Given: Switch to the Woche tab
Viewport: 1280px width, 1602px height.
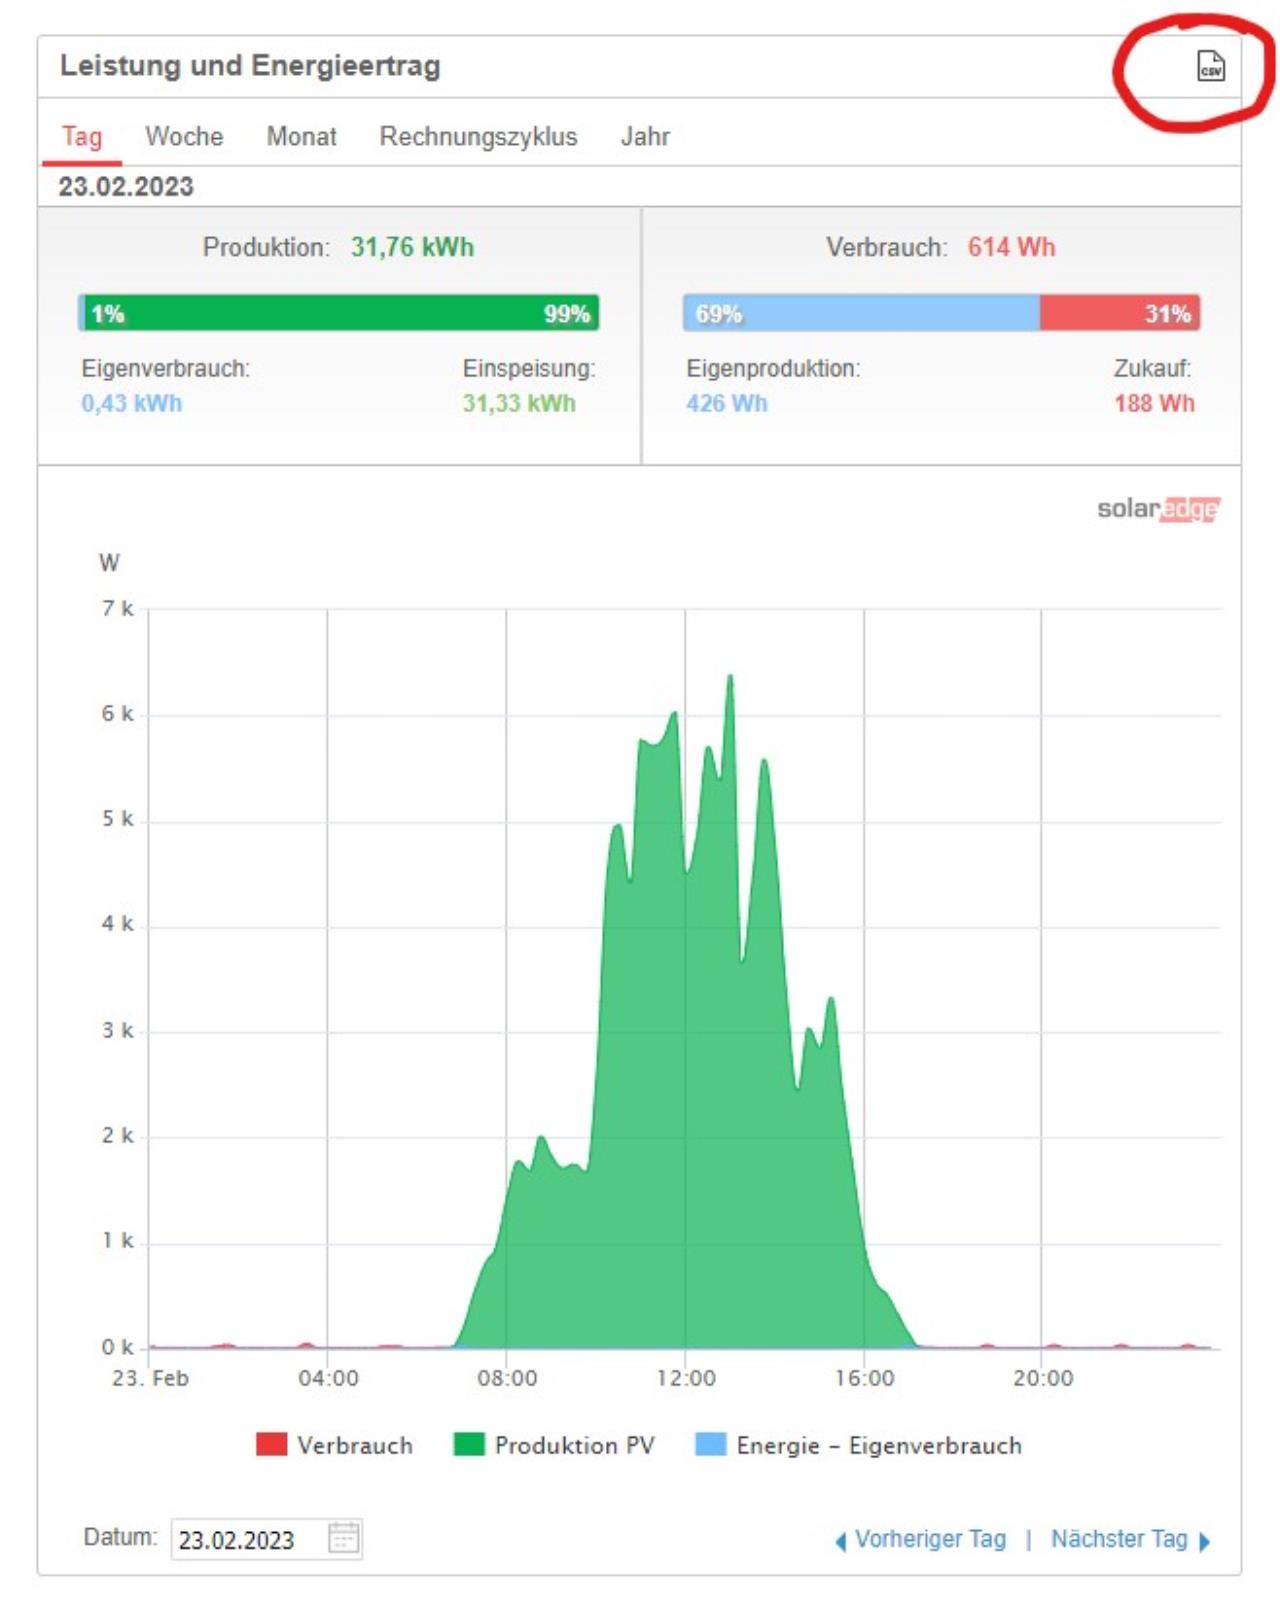Looking at the screenshot, I should [184, 136].
